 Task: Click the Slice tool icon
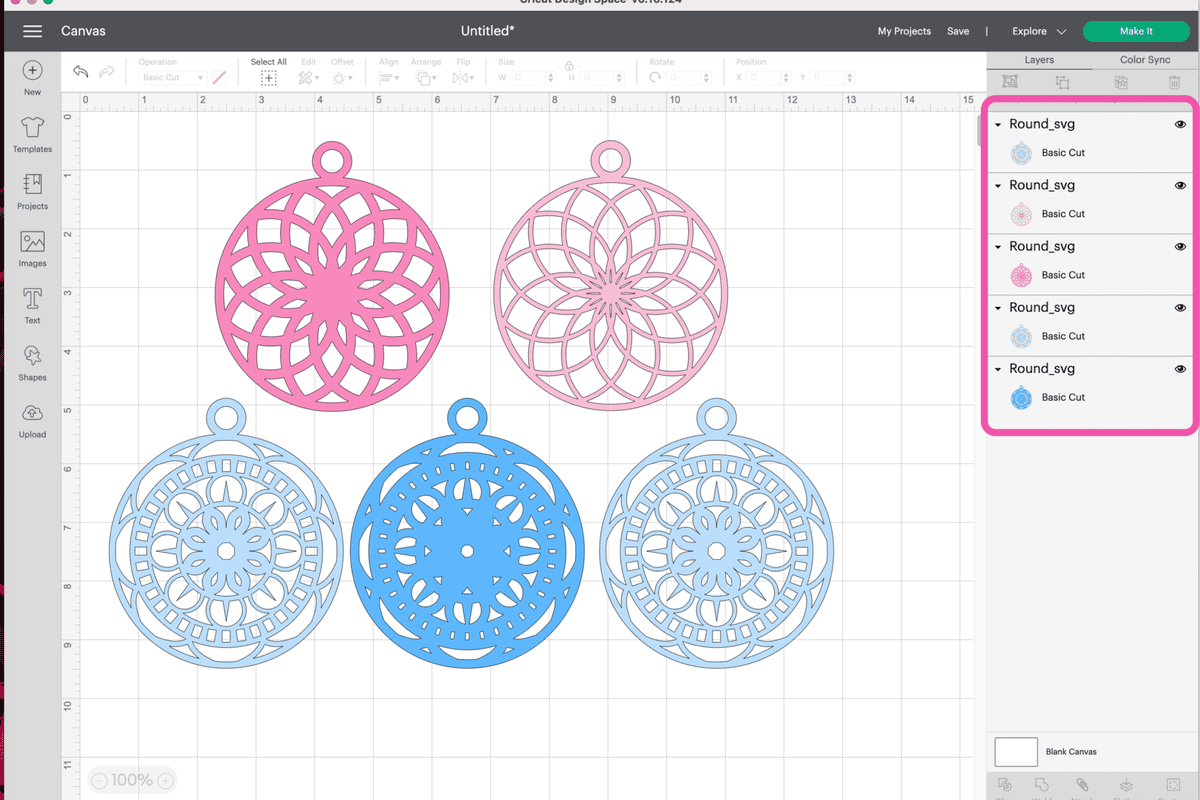1005,785
